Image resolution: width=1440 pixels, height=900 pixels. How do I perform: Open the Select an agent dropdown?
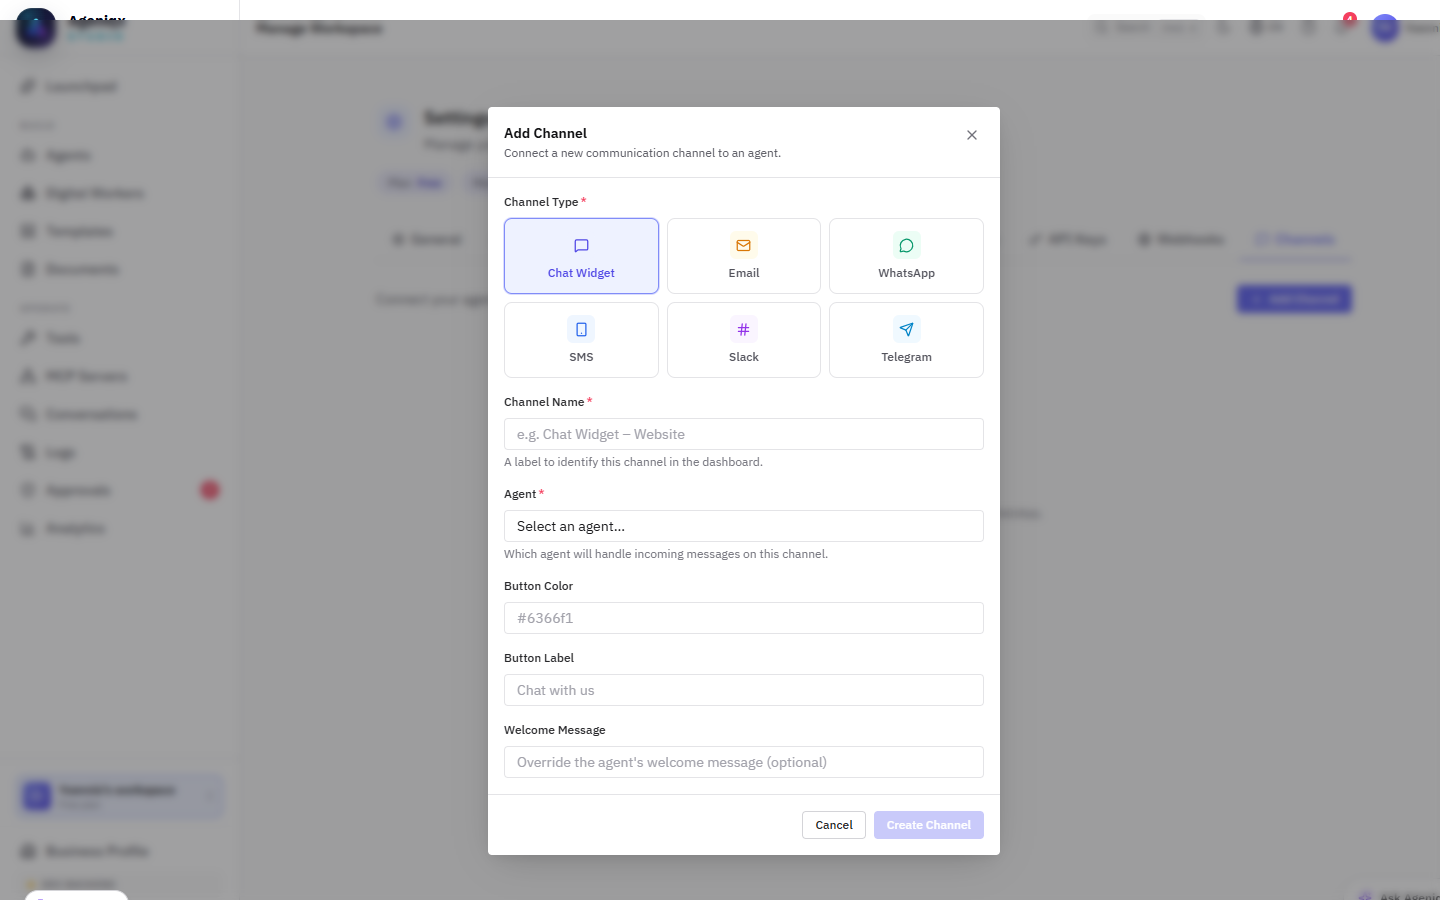pos(744,526)
